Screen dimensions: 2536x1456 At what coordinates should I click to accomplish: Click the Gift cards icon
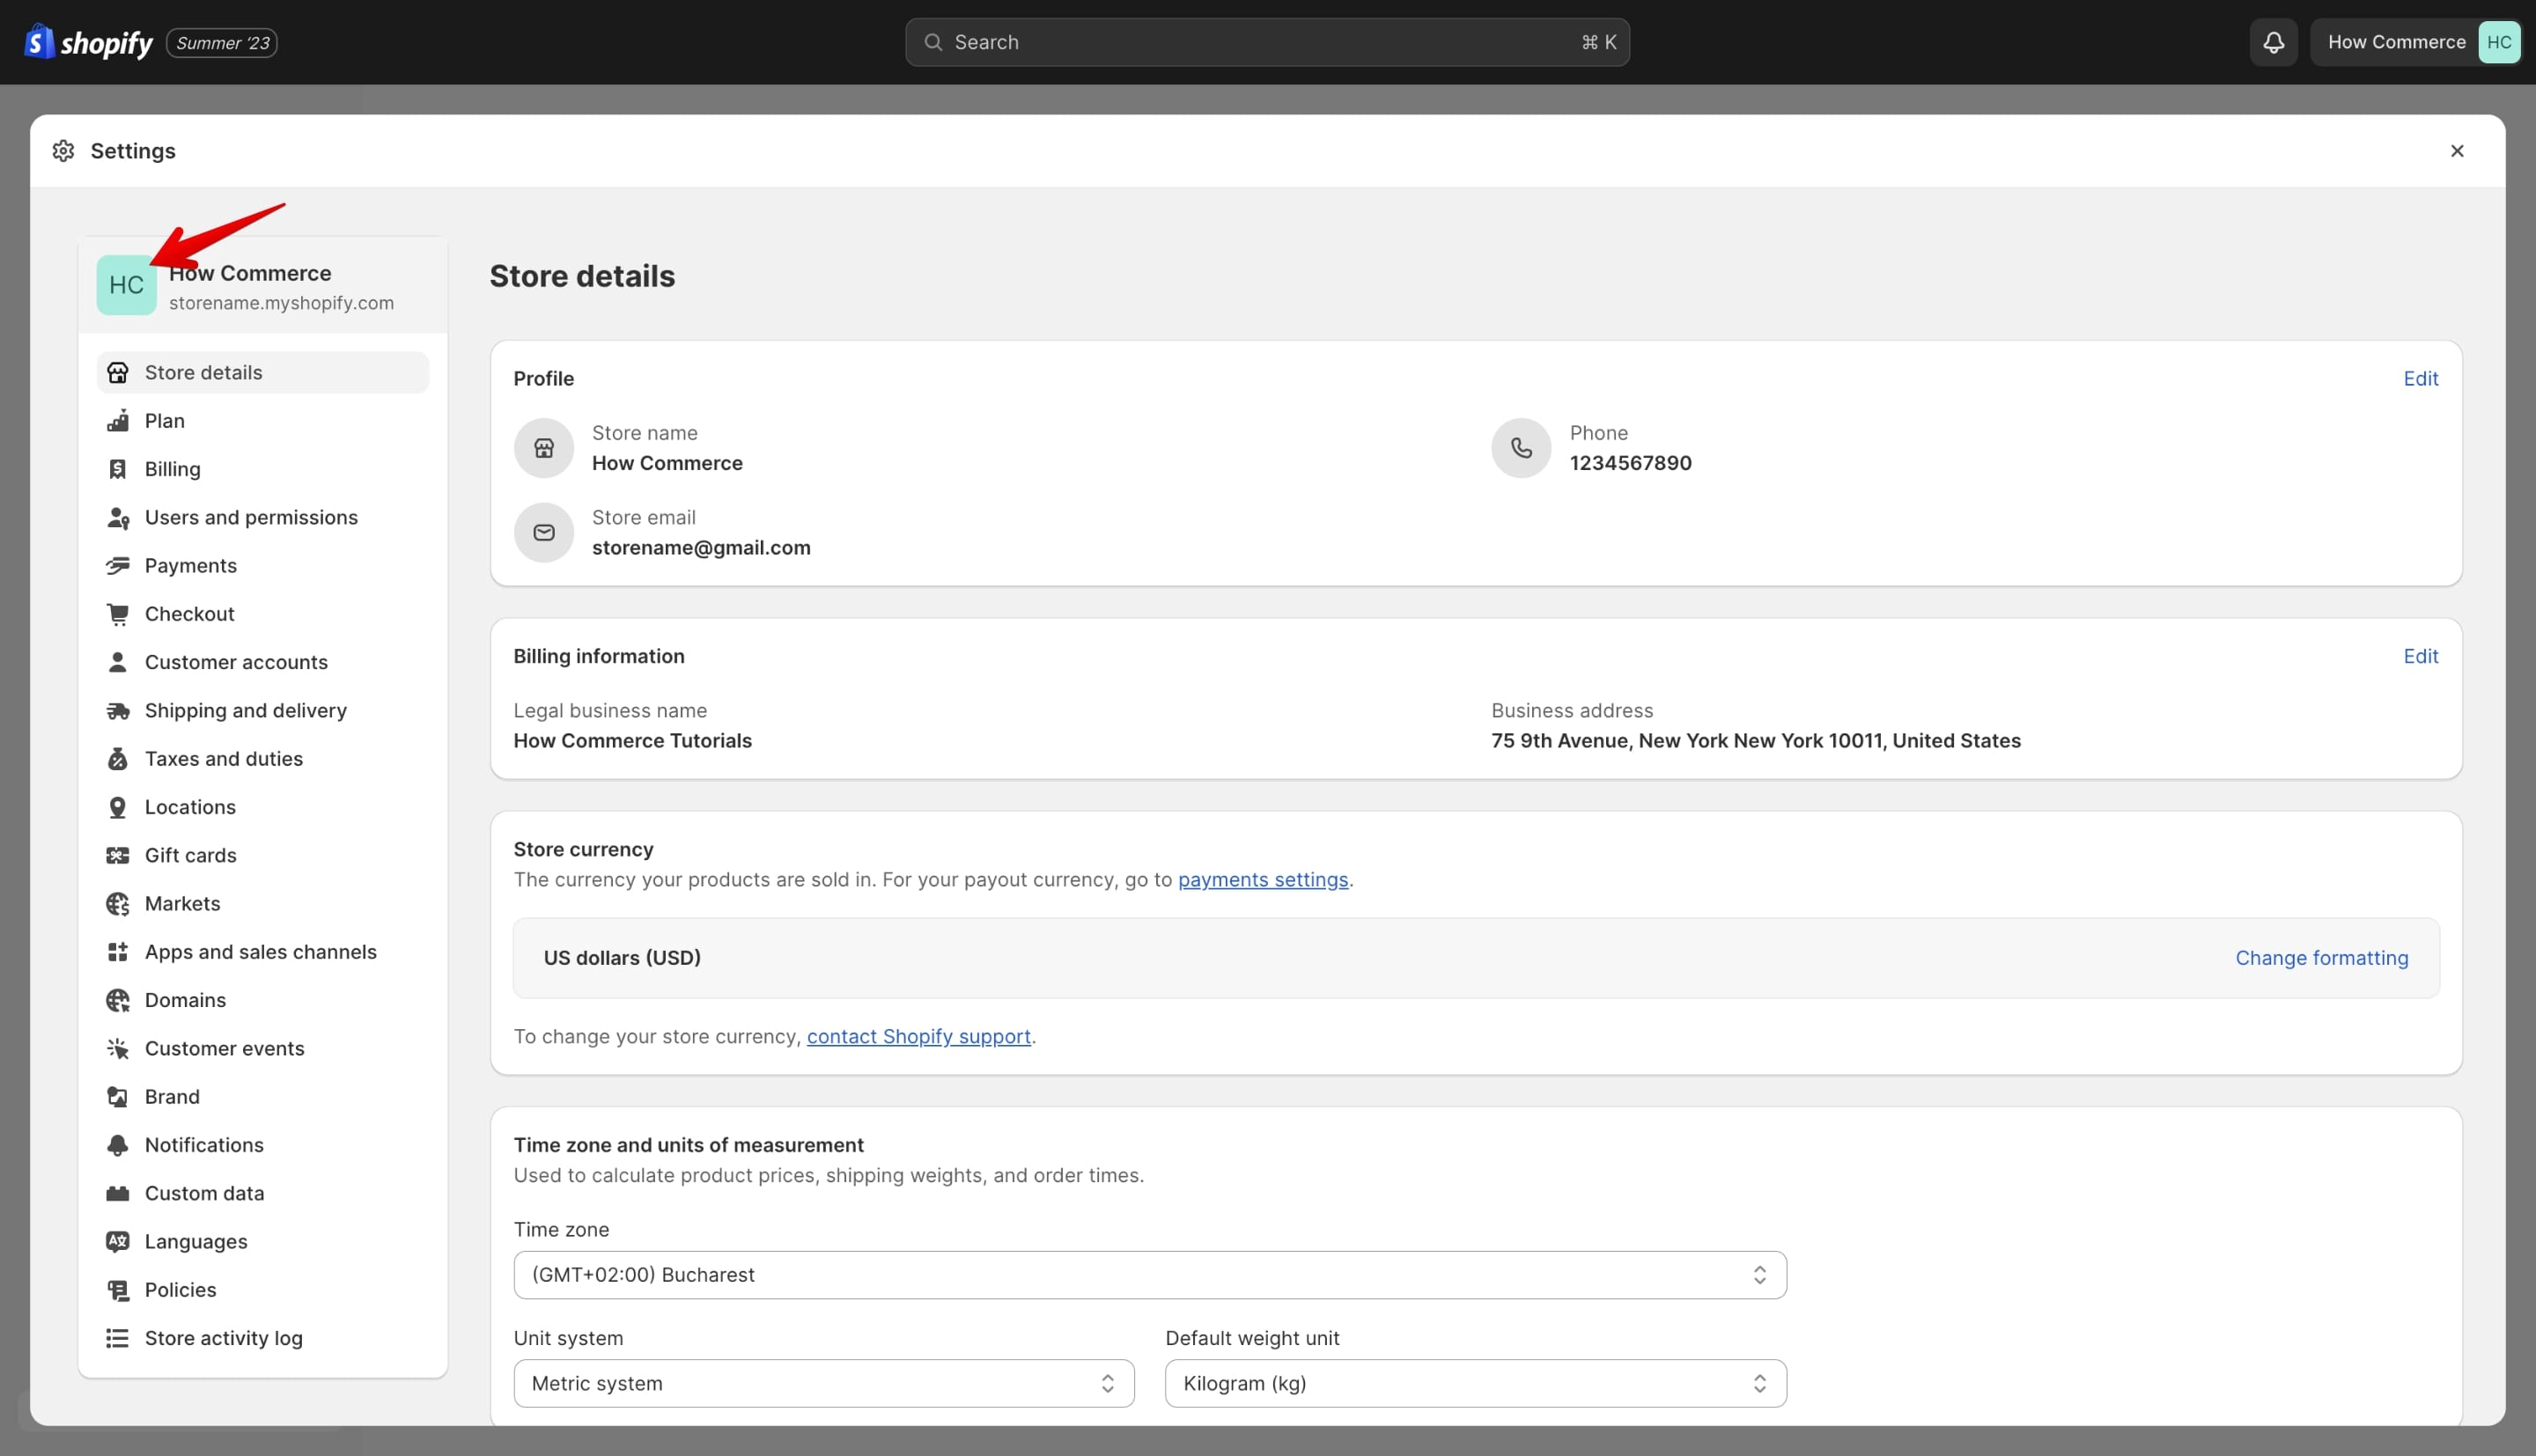(x=118, y=855)
